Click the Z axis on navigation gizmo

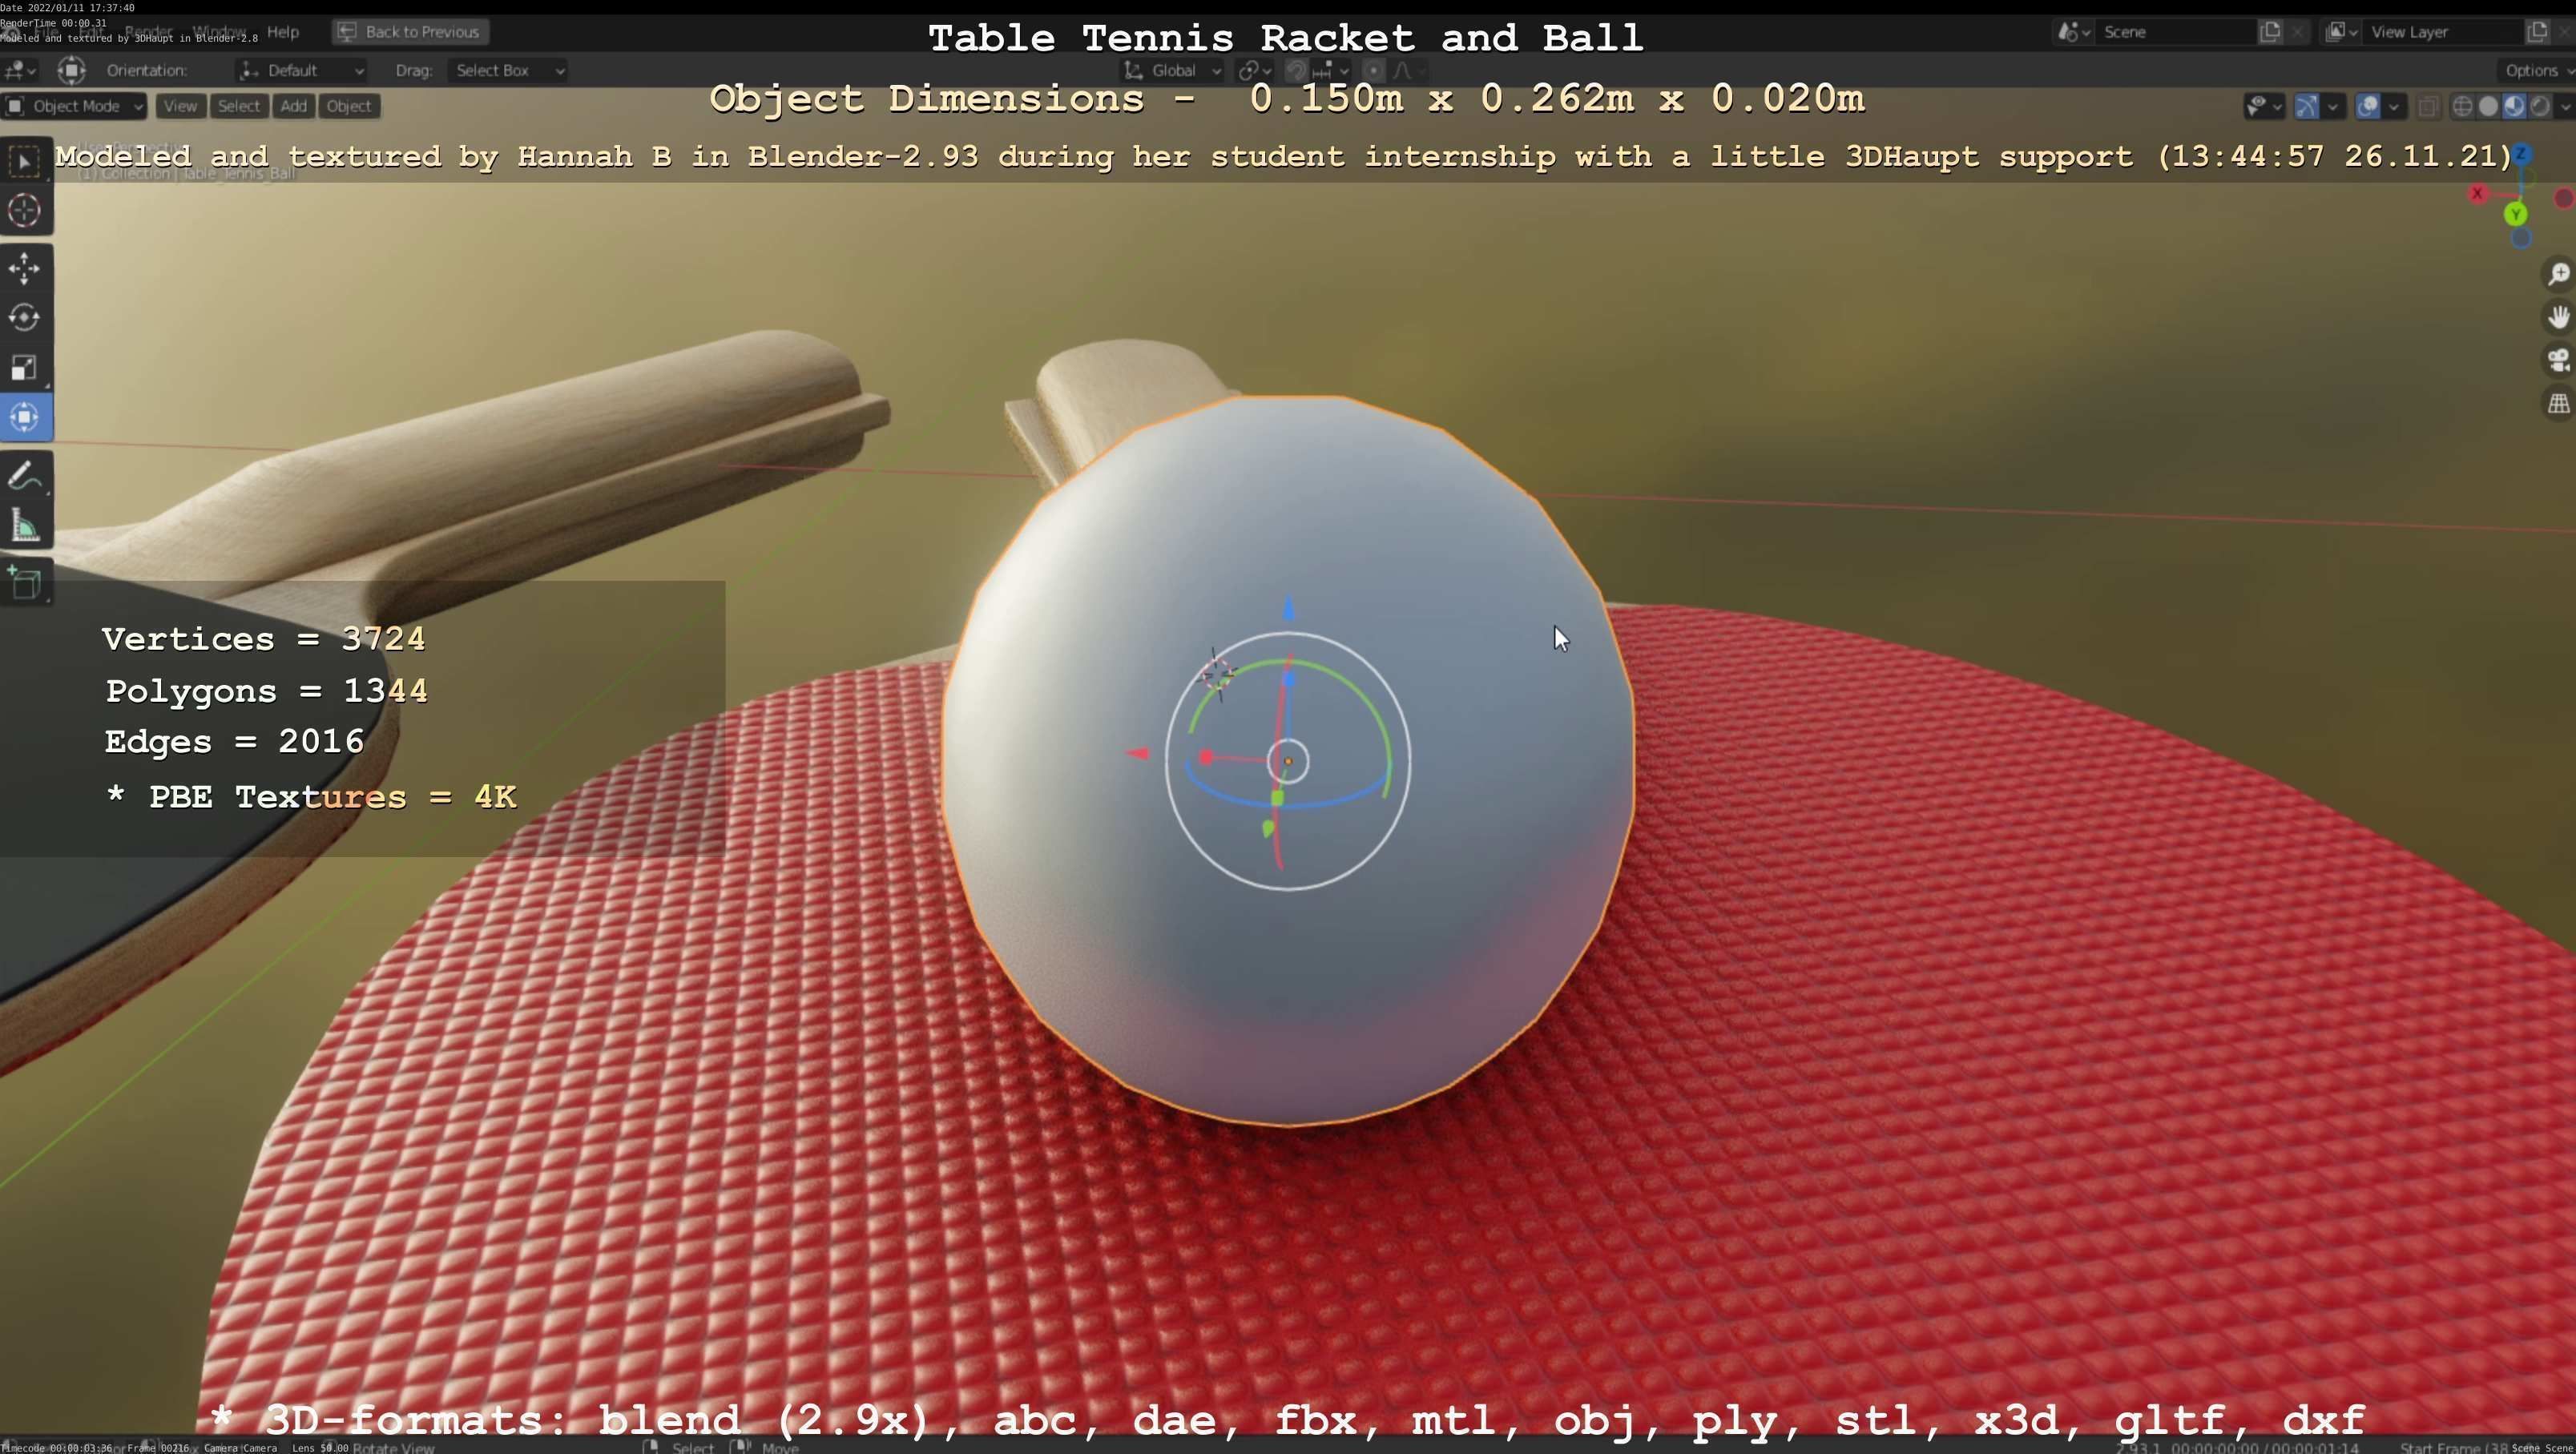(x=2522, y=154)
